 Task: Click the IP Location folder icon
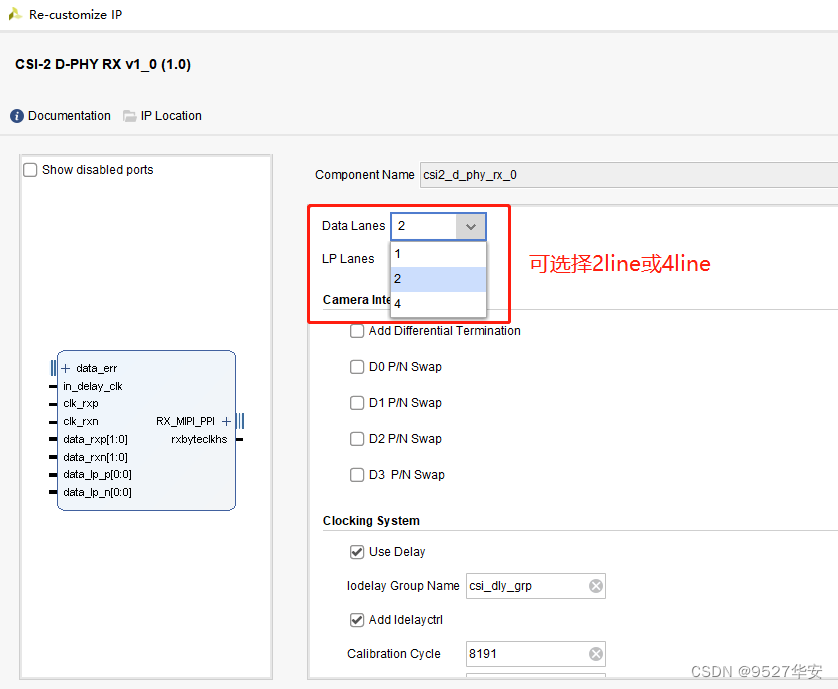click(x=130, y=116)
